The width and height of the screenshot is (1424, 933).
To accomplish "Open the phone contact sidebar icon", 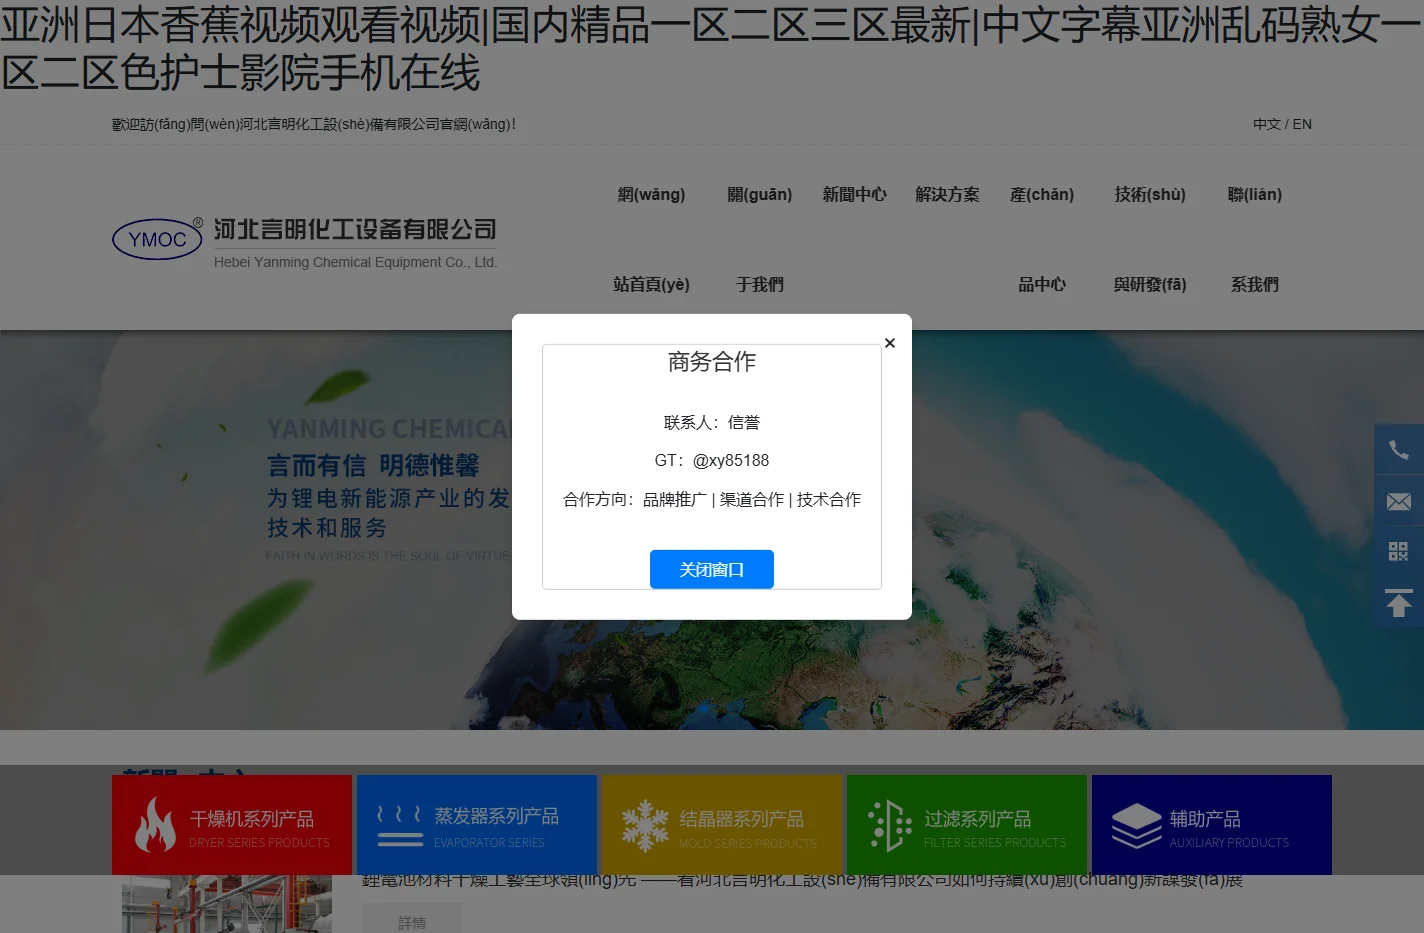I will pyautogui.click(x=1398, y=450).
